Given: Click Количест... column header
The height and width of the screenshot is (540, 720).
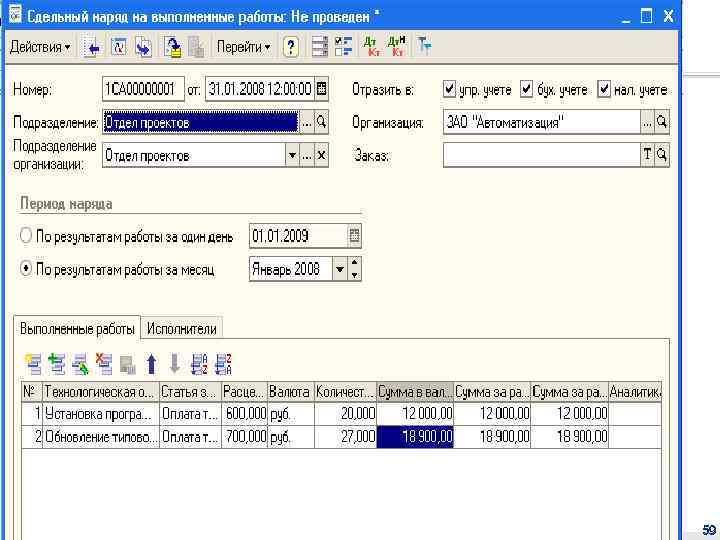Looking at the screenshot, I should (345, 392).
